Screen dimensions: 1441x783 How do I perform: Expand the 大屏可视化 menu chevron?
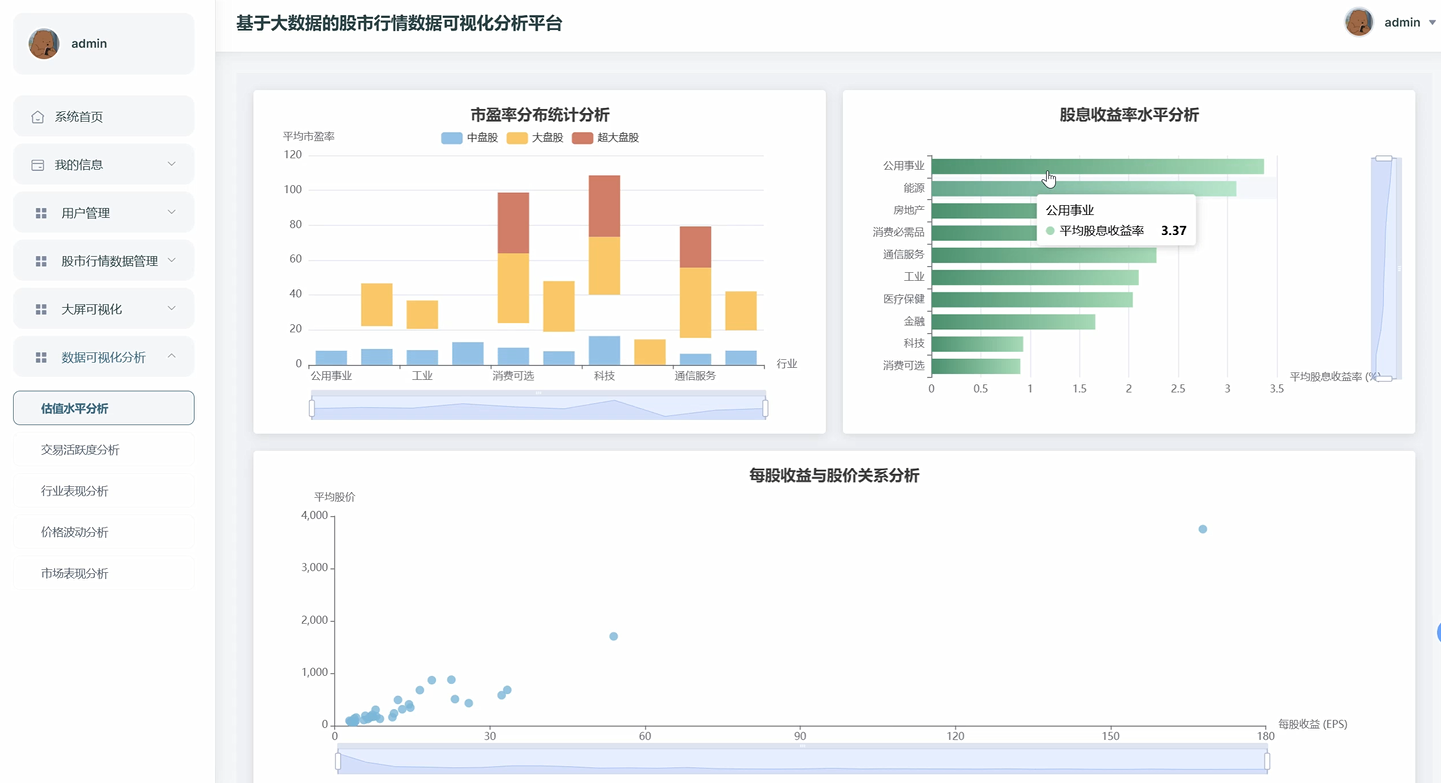coord(171,308)
